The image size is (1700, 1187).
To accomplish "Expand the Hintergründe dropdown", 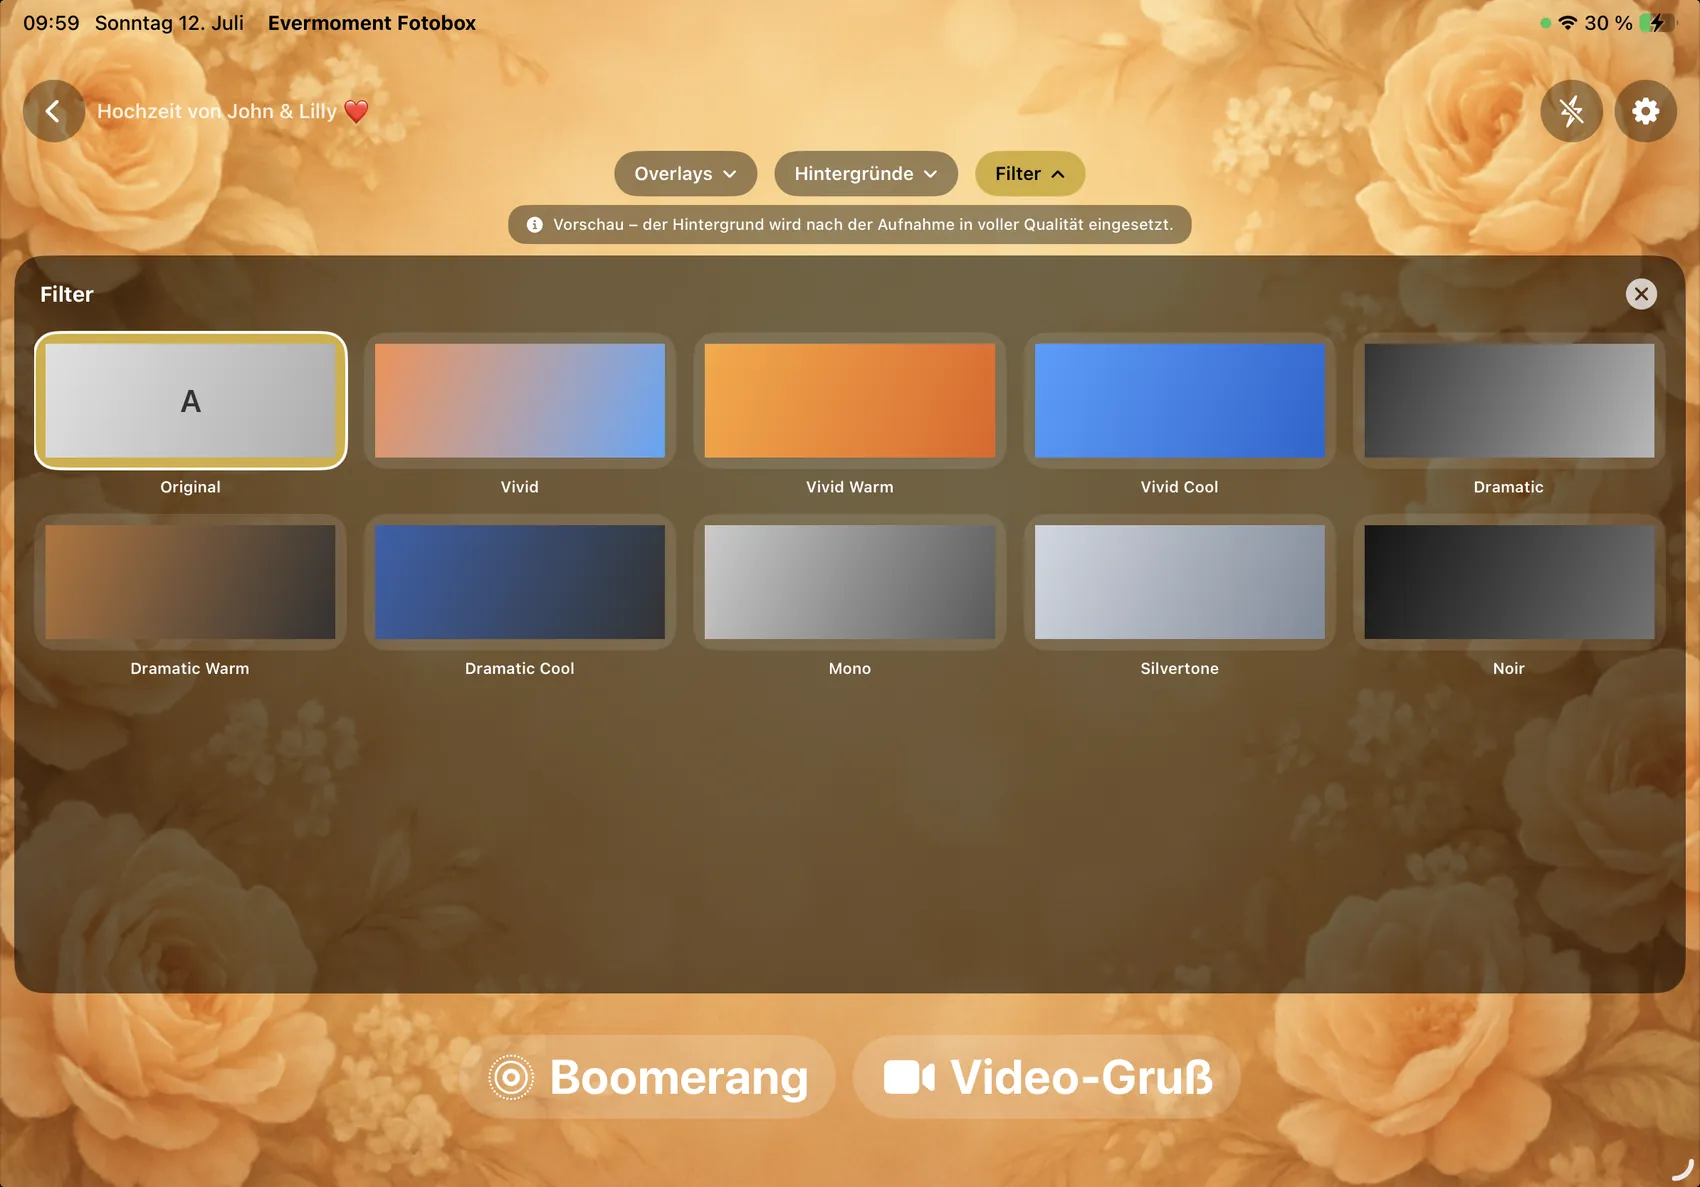I will (866, 174).
